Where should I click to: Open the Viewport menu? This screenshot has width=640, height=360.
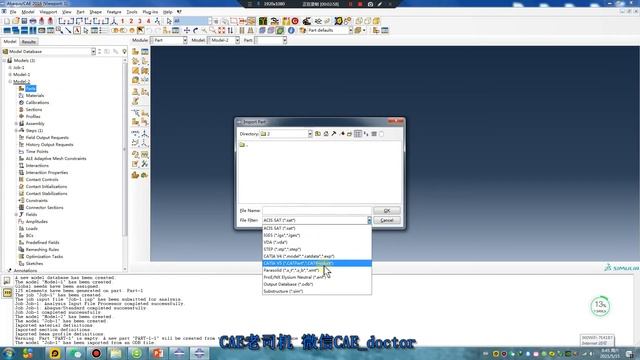coord(48,12)
